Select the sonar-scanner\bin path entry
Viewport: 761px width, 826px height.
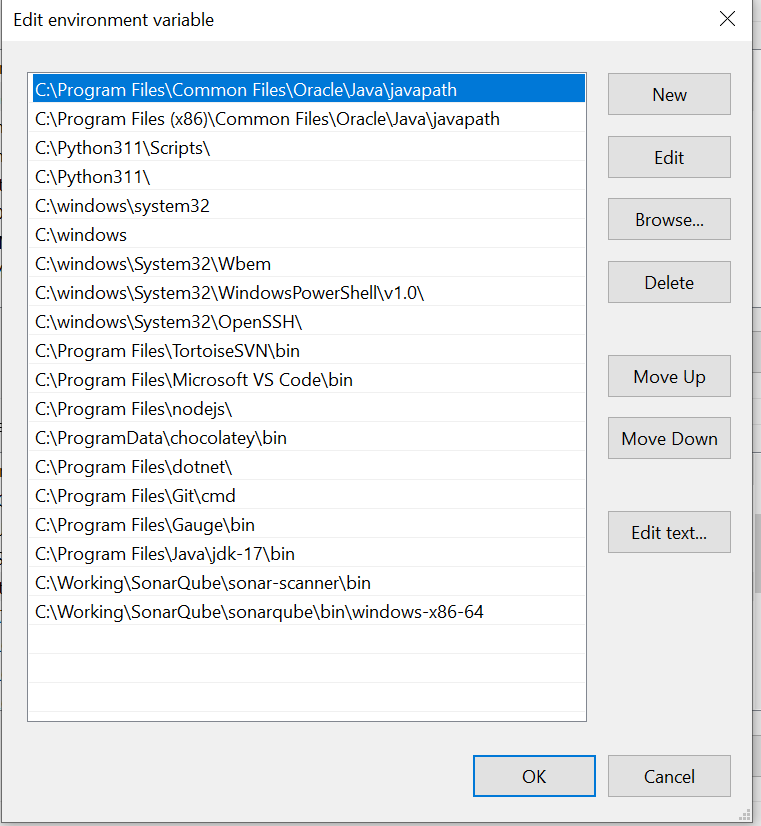point(203,583)
